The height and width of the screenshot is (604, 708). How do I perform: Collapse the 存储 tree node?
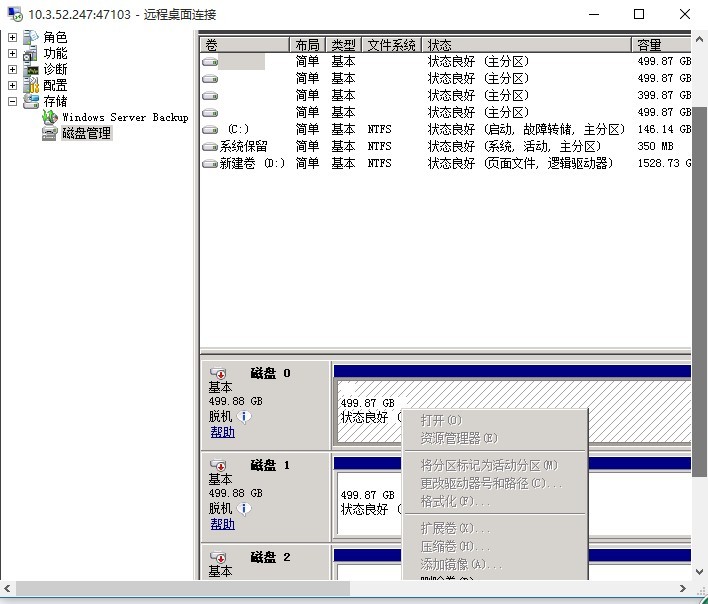click(x=13, y=101)
